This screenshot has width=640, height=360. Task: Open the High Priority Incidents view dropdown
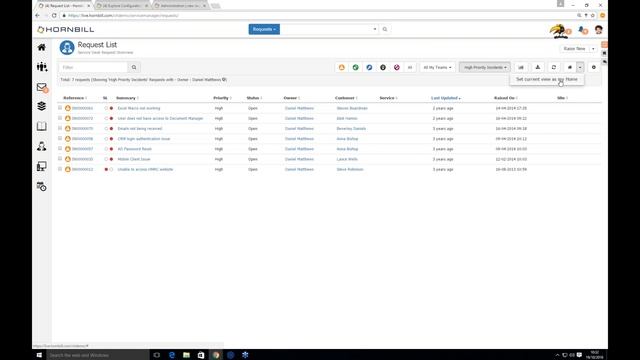485,67
